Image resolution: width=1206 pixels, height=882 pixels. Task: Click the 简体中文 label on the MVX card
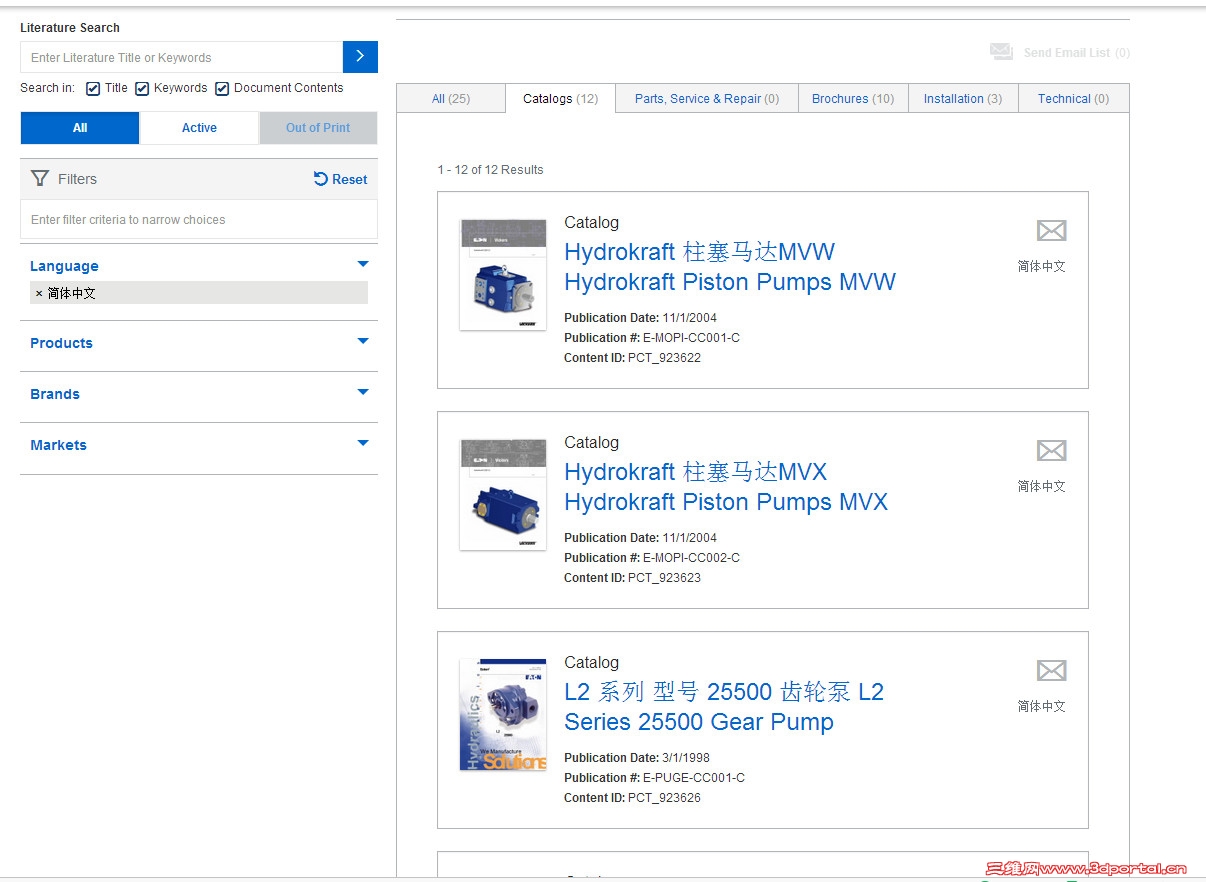coord(1042,486)
